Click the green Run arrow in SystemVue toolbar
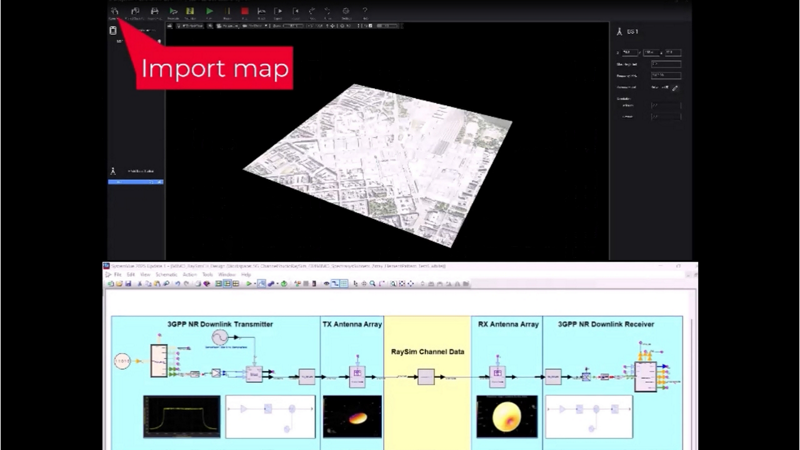The image size is (800, 450). coord(249,284)
